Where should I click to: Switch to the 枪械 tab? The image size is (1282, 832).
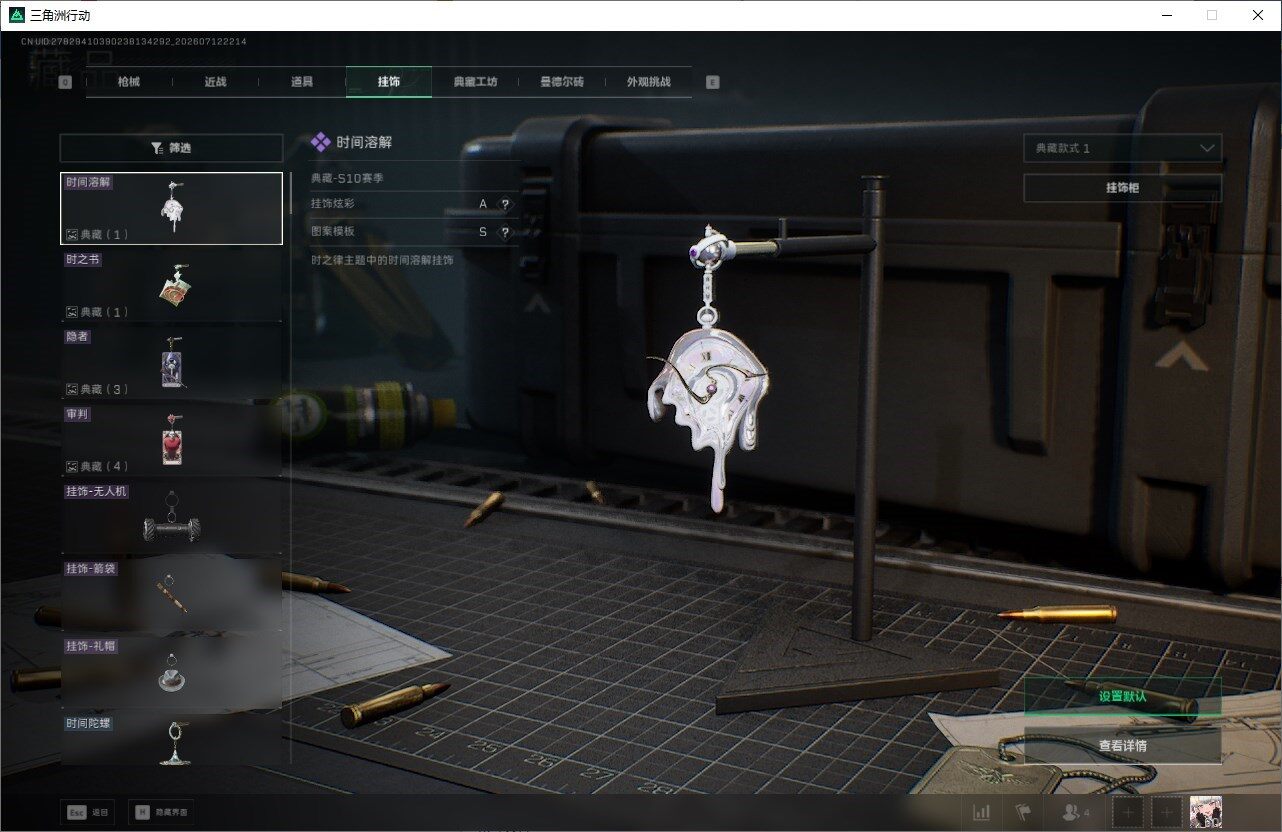(x=129, y=82)
